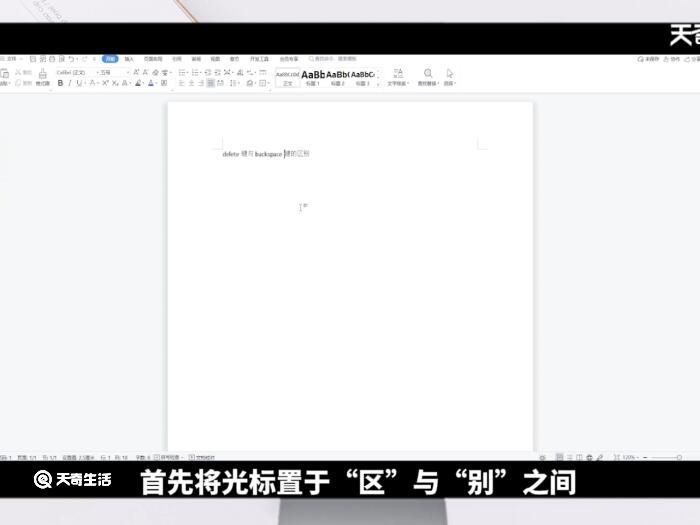Click the font color A icon
Viewport: 700px width, 525px height.
(x=151, y=83)
